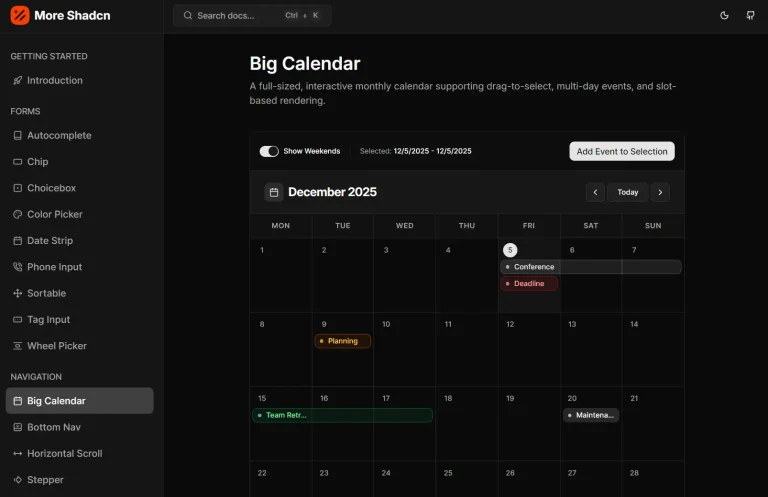Open the Horizontal Scroll page
This screenshot has width=768, height=497.
(80, 453)
